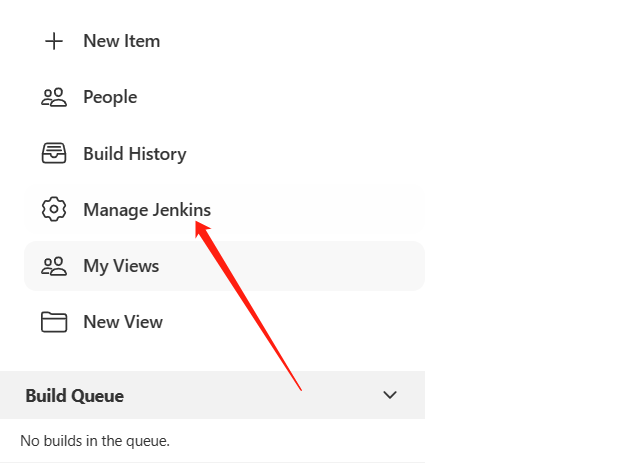Viewport: 631px width, 471px height.
Task: Click the Build History inbox tray icon
Action: click(x=54, y=153)
